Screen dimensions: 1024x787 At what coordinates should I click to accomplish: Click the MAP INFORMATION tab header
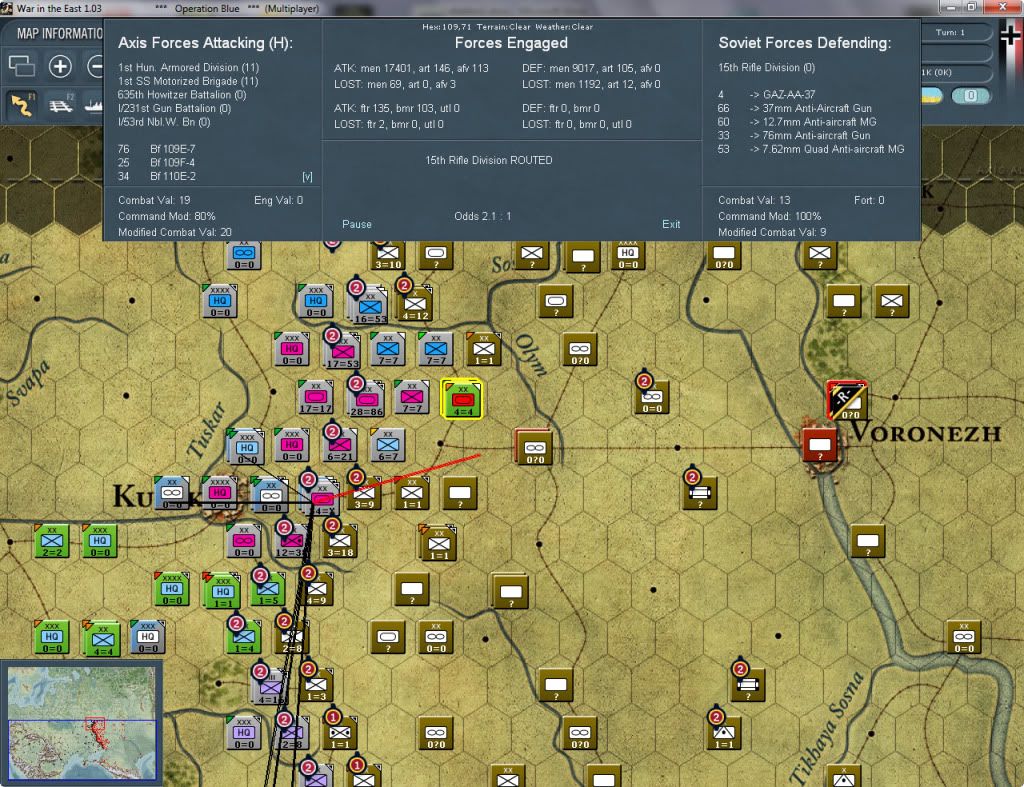point(59,33)
